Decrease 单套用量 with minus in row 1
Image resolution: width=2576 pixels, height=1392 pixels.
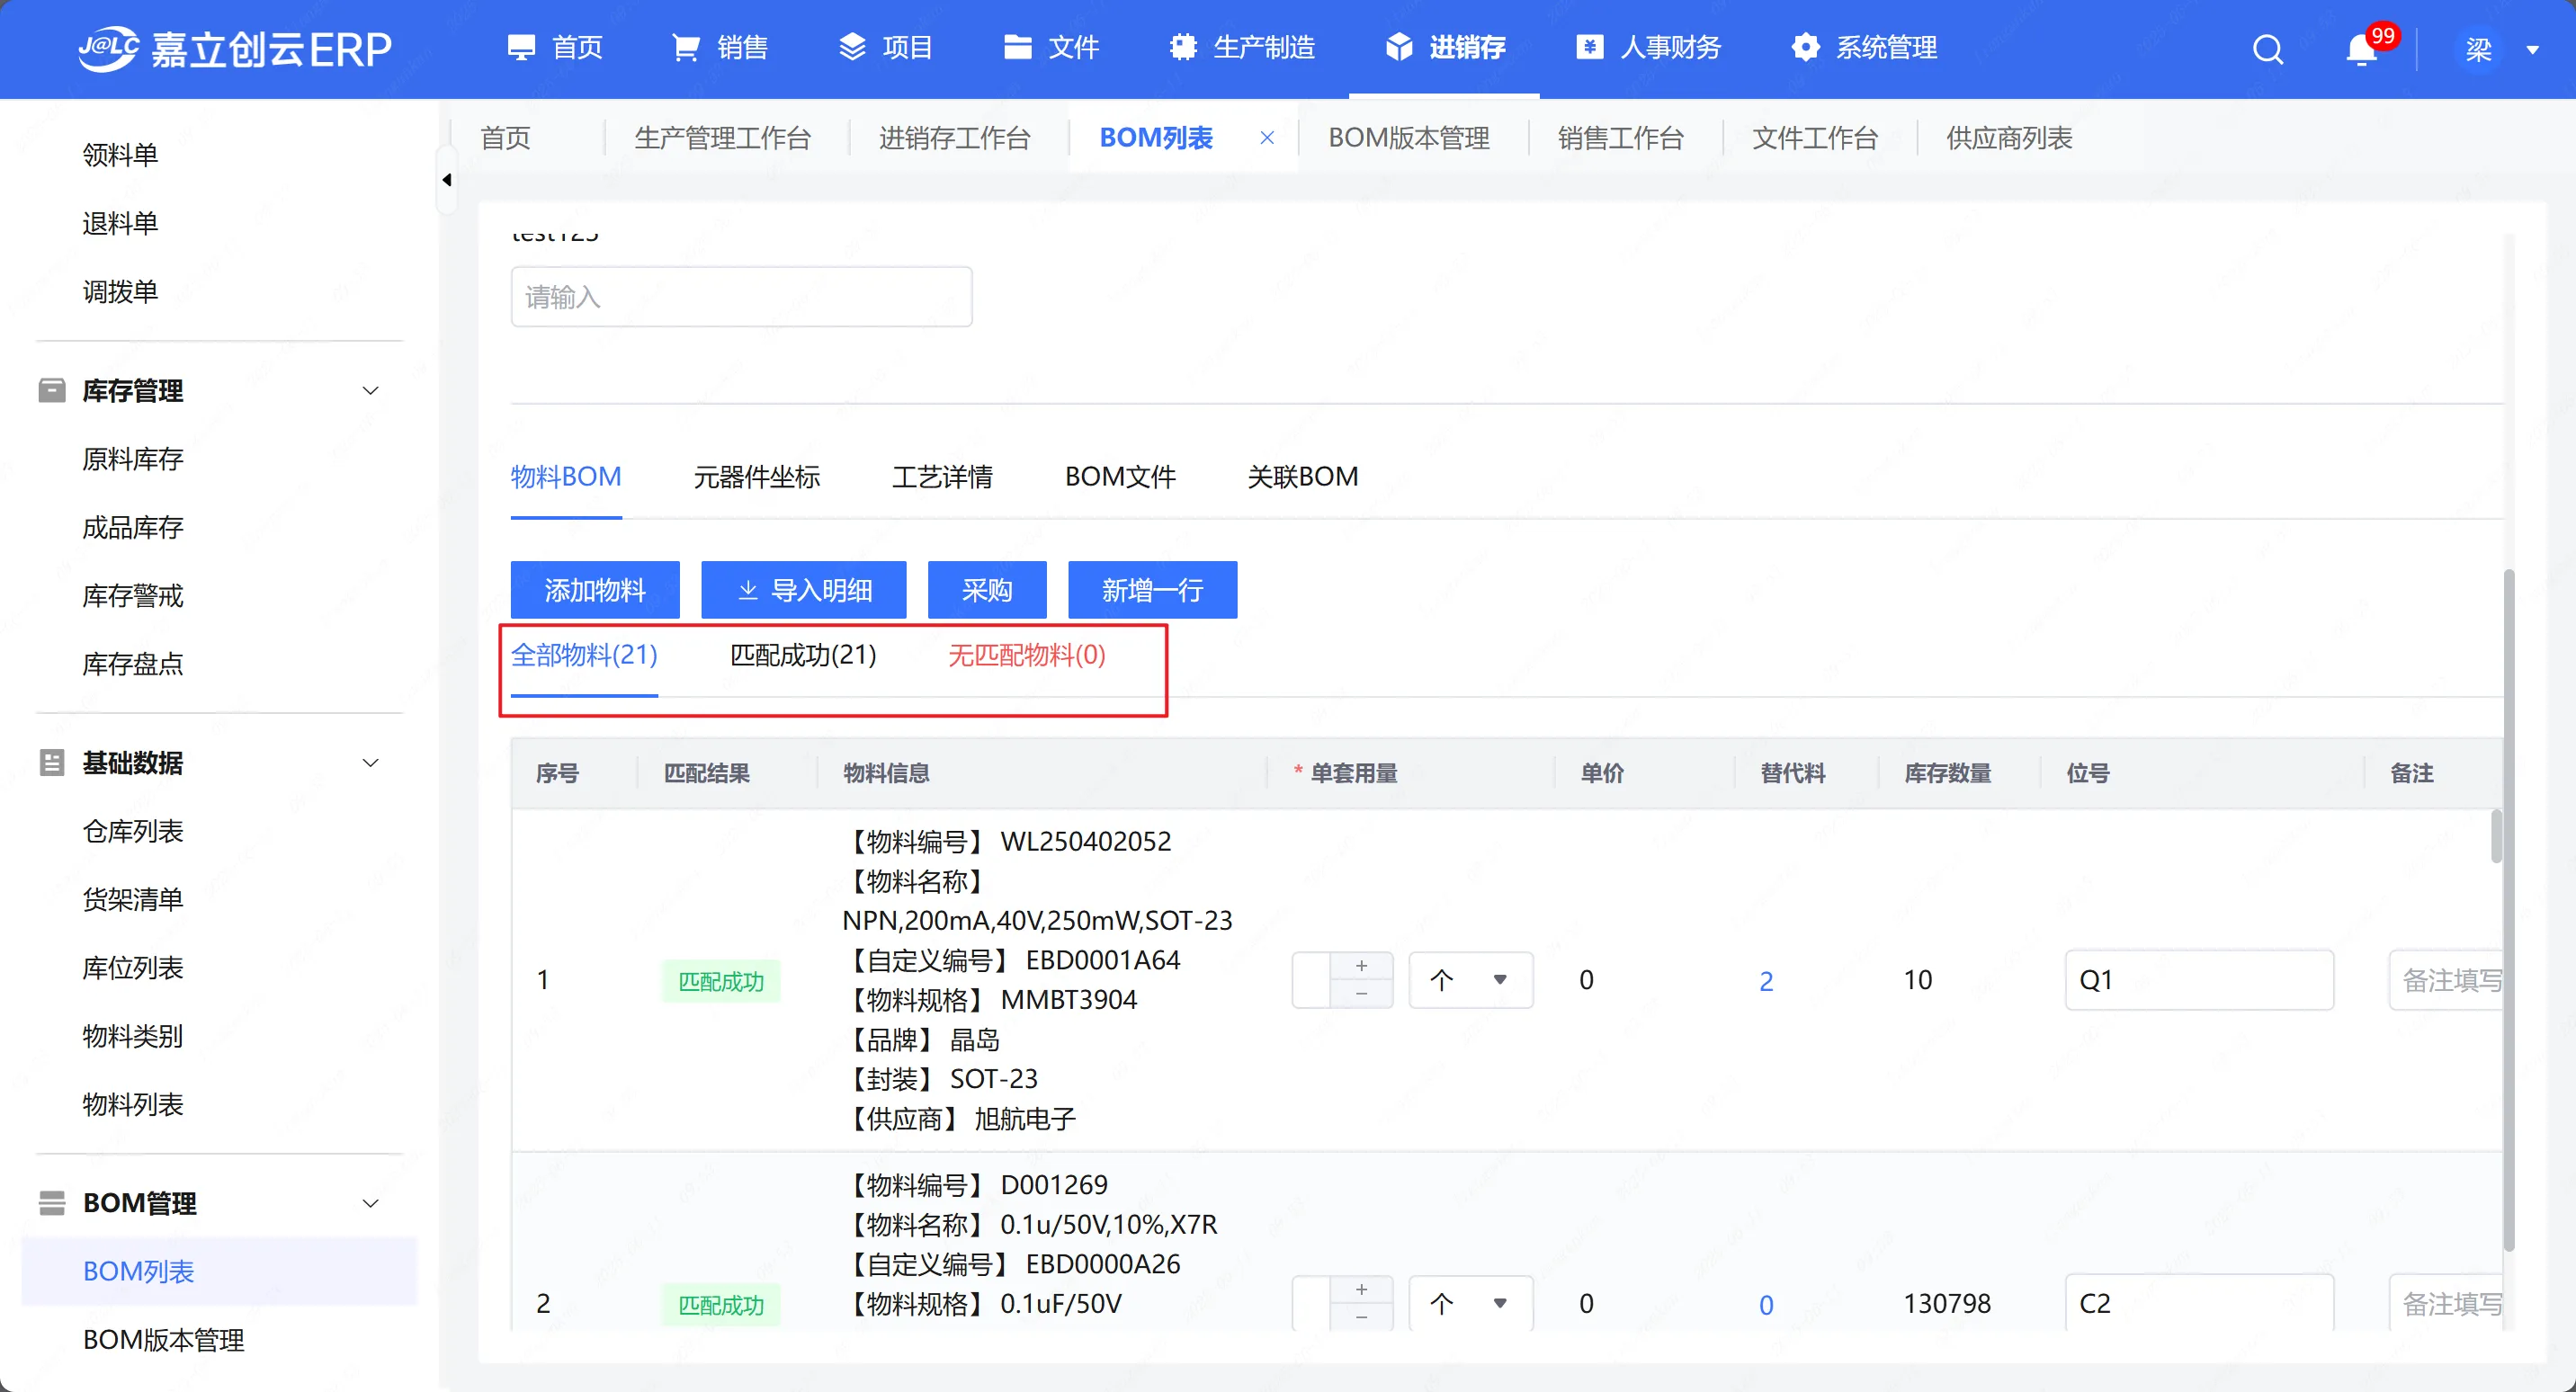[x=1361, y=994]
